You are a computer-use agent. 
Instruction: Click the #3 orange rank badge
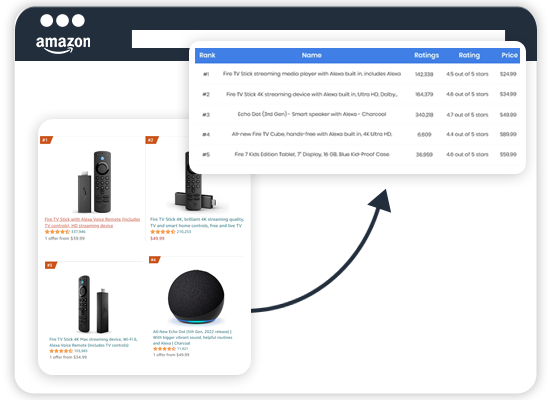[51, 265]
